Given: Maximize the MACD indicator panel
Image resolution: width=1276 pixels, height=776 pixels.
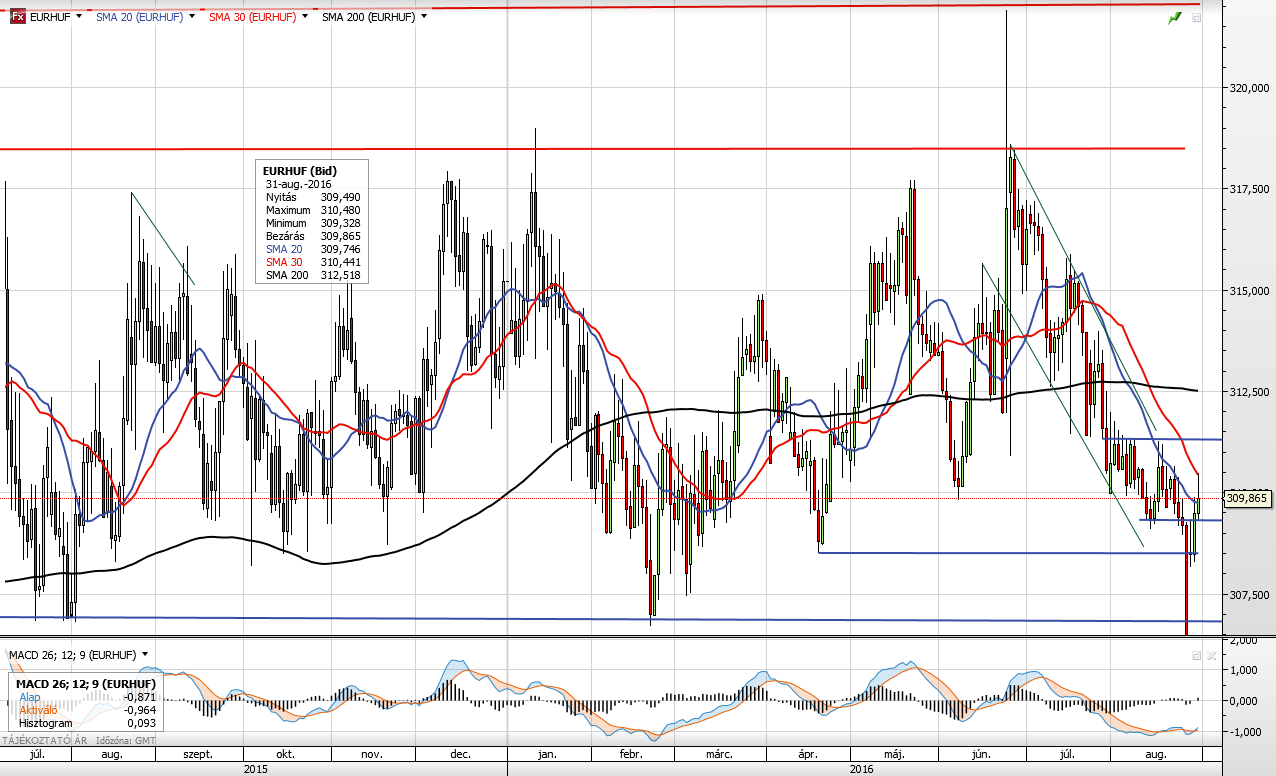Looking at the screenshot, I should tap(1196, 655).
